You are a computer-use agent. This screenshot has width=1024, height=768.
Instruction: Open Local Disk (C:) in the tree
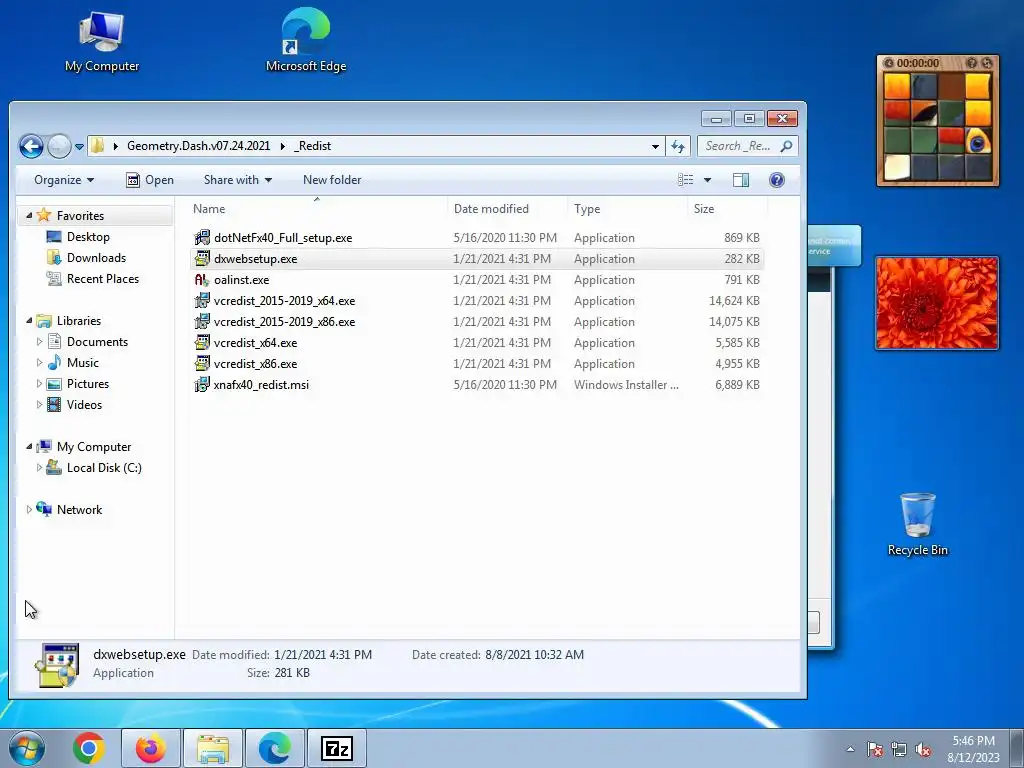click(104, 468)
